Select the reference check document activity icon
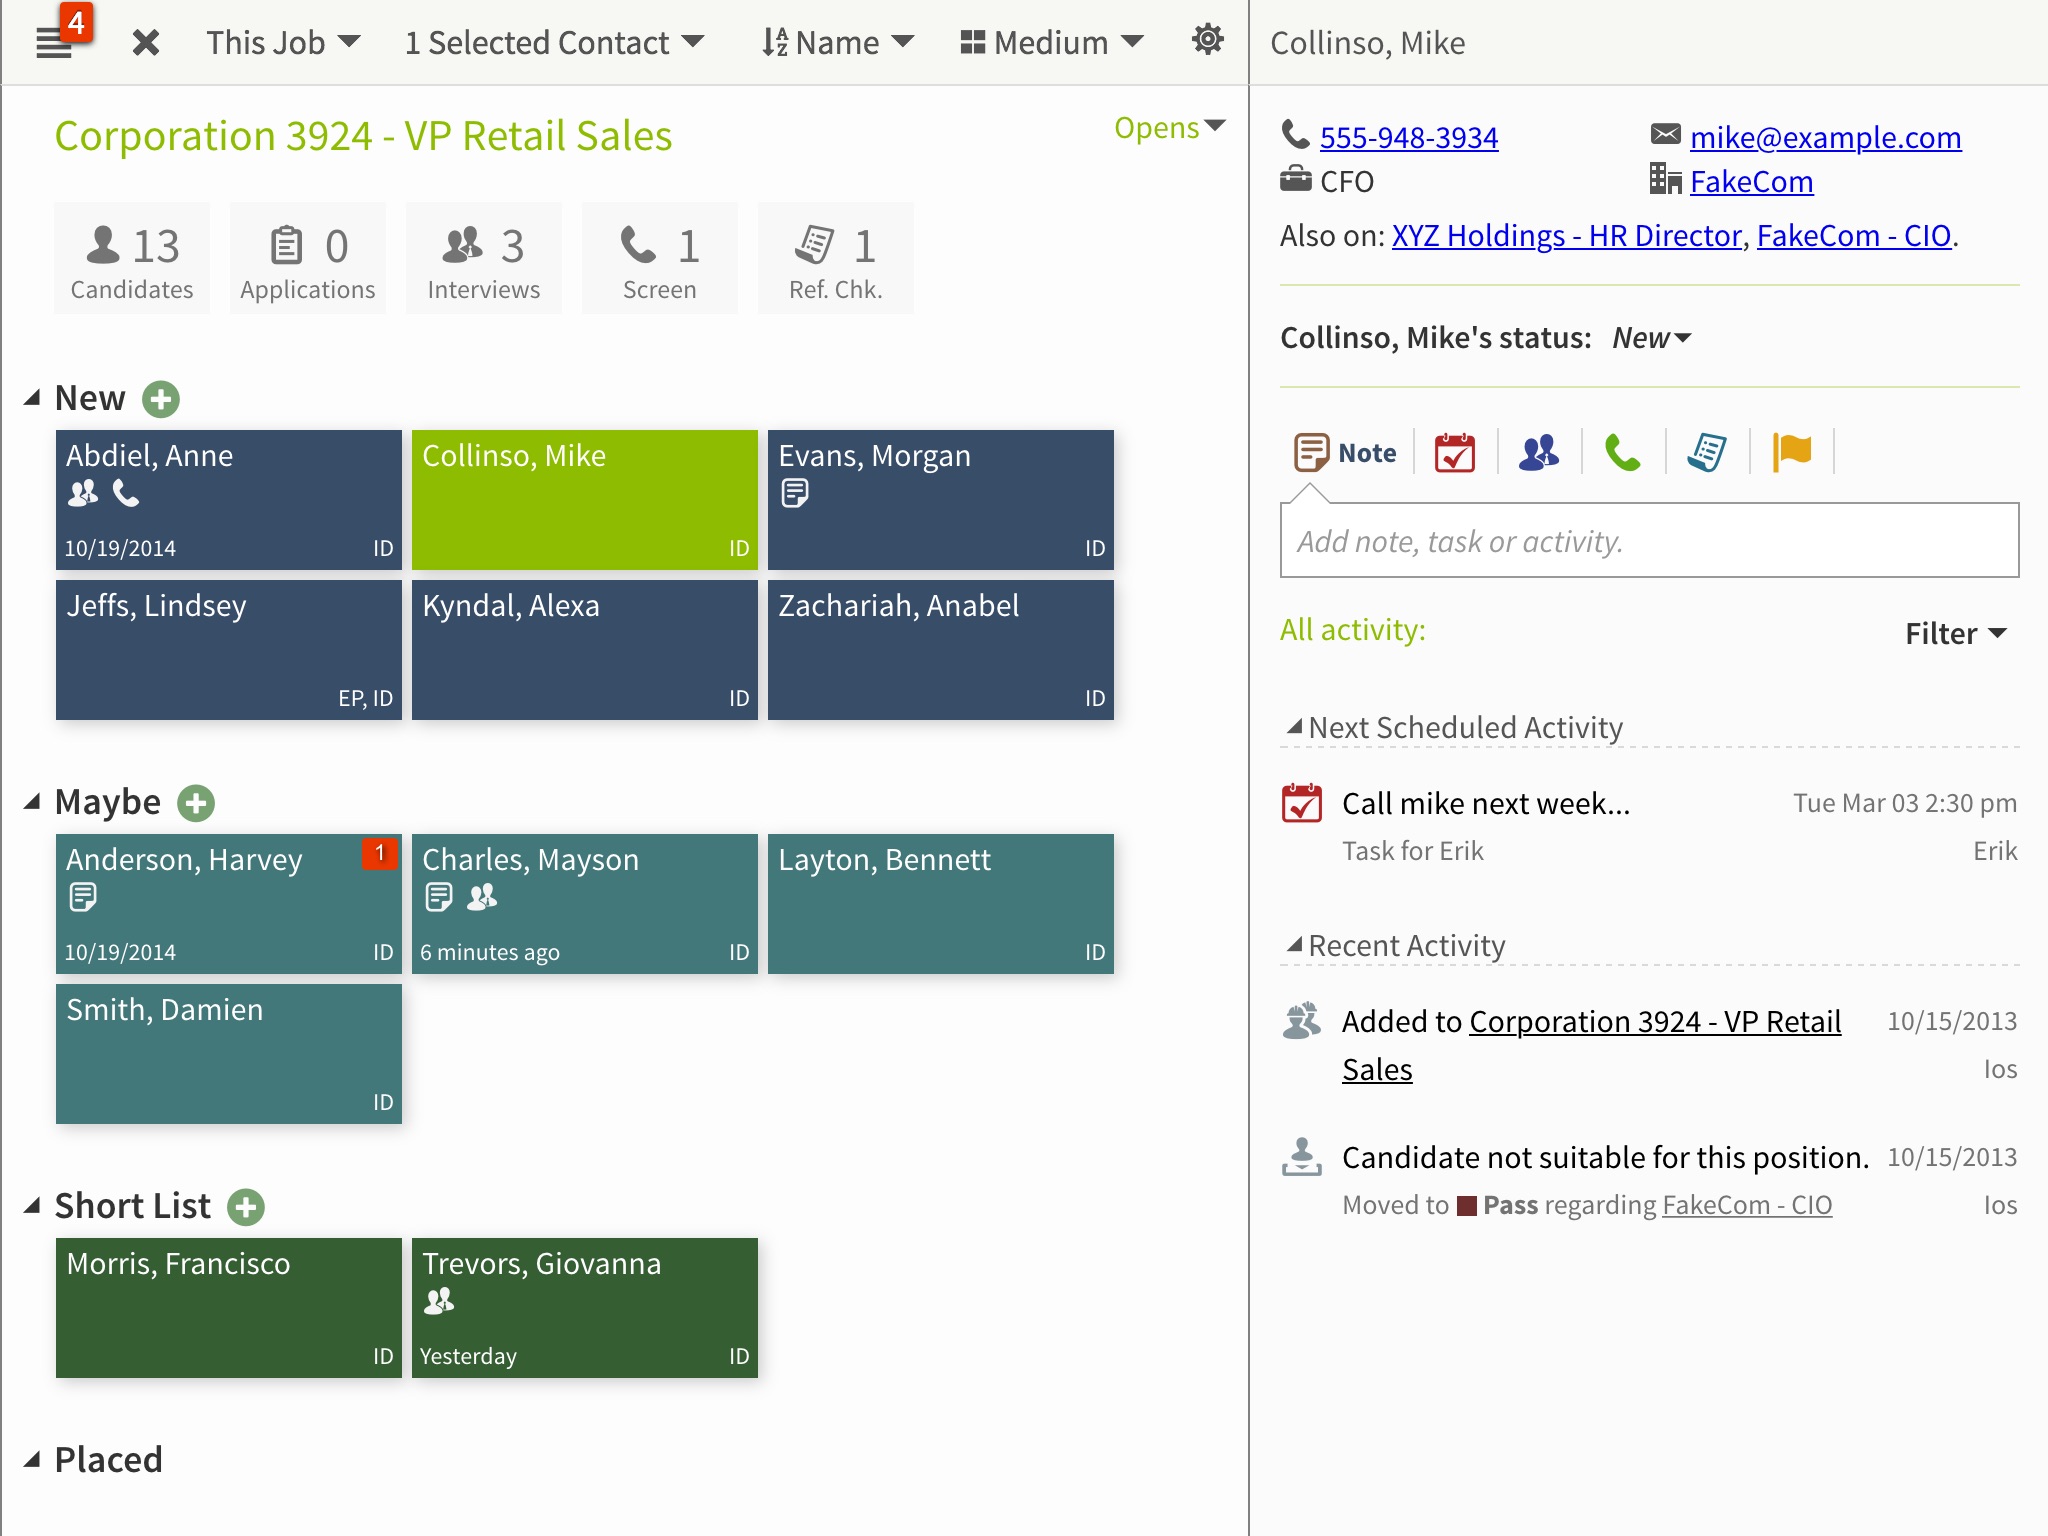2048x1536 pixels. [1707, 453]
